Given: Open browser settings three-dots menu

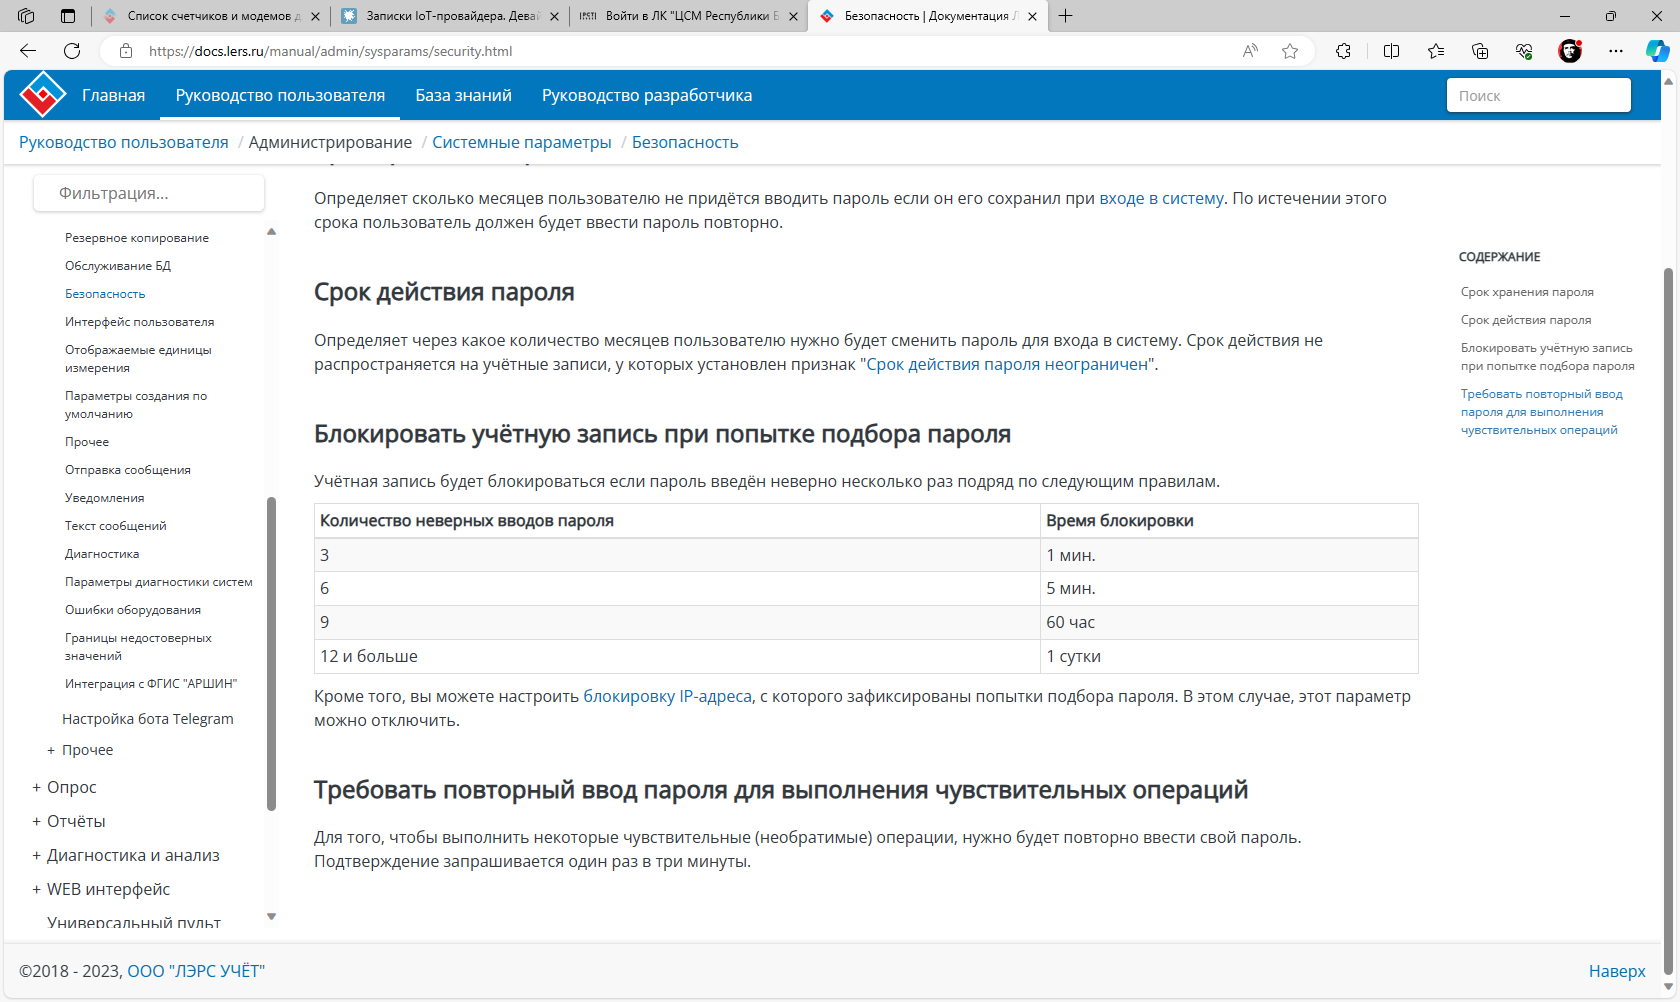Looking at the screenshot, I should click(x=1616, y=51).
